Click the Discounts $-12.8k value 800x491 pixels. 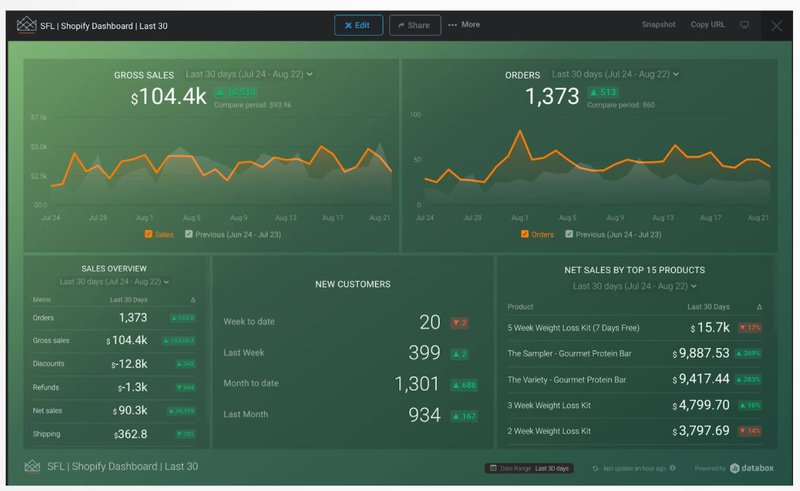tap(129, 364)
